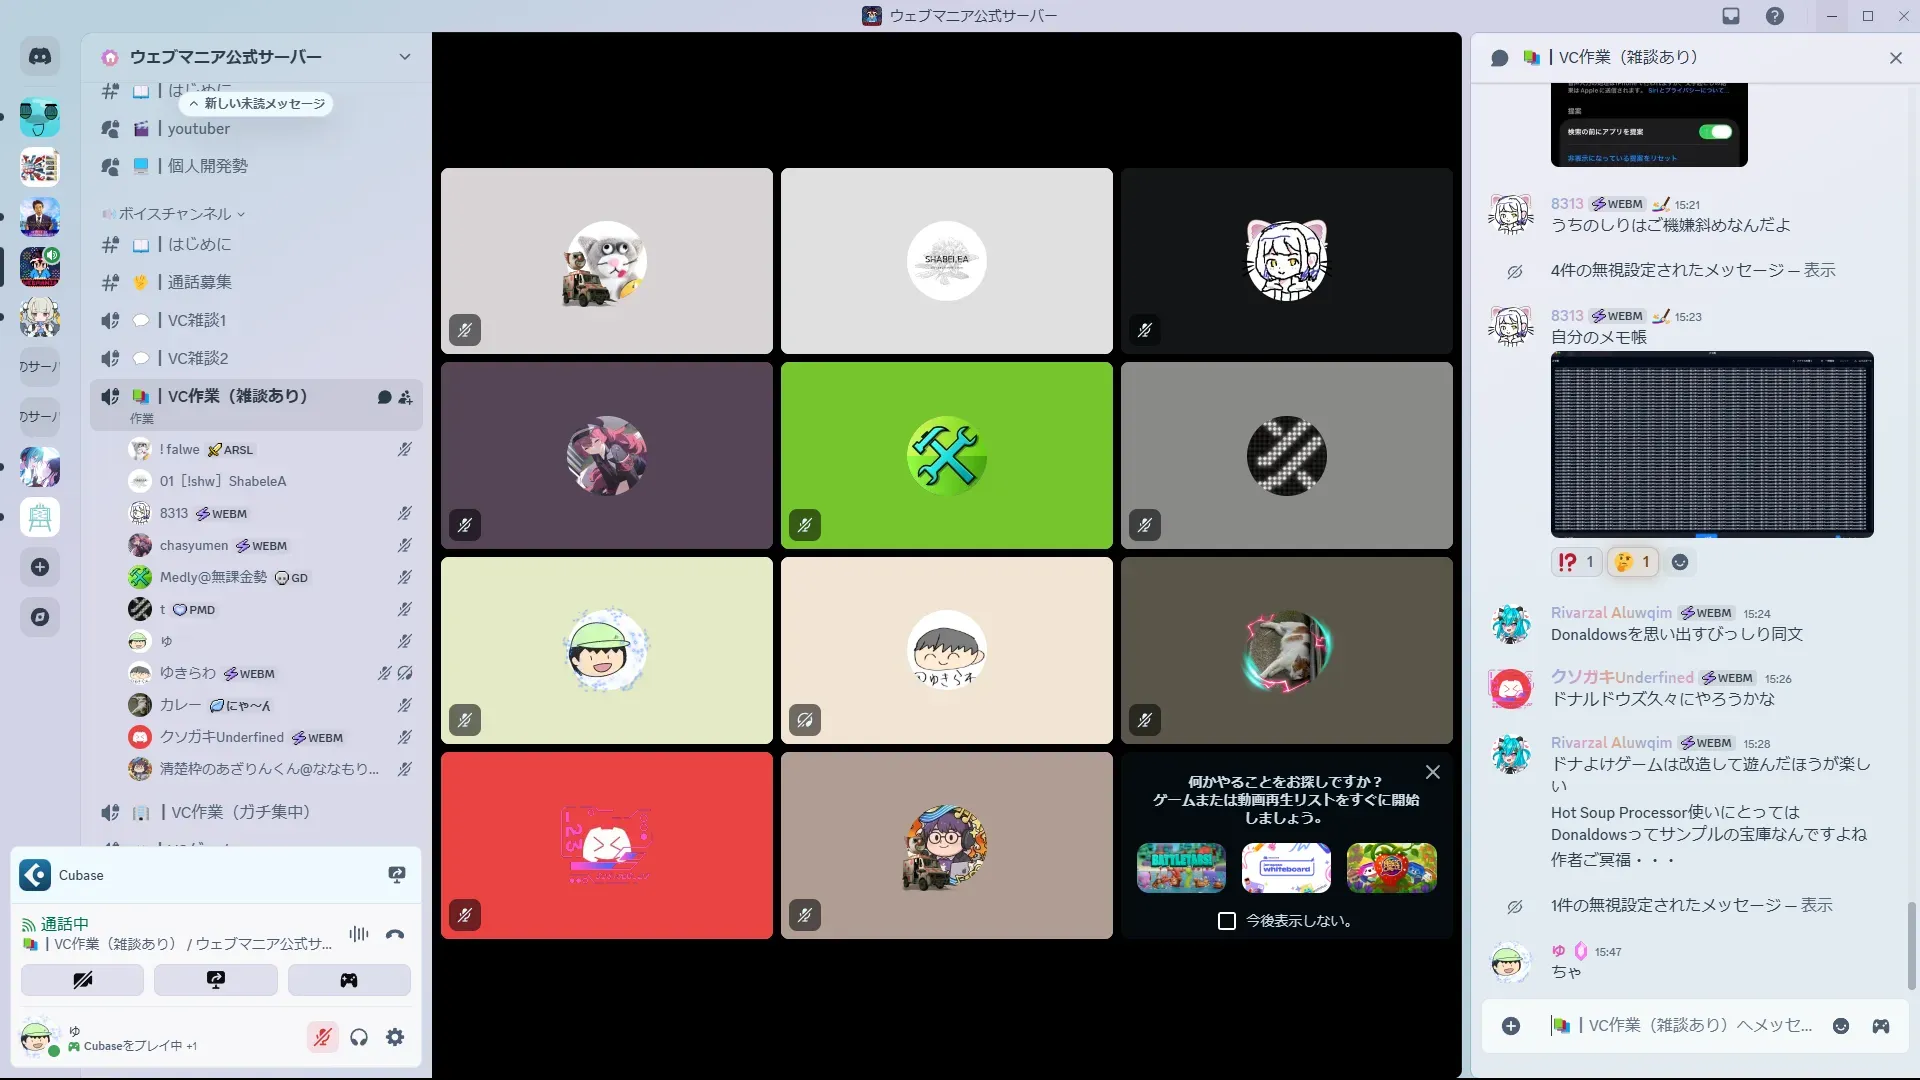Unmute the microphone in user panel
The width and height of the screenshot is (1920, 1080).
point(322,1037)
